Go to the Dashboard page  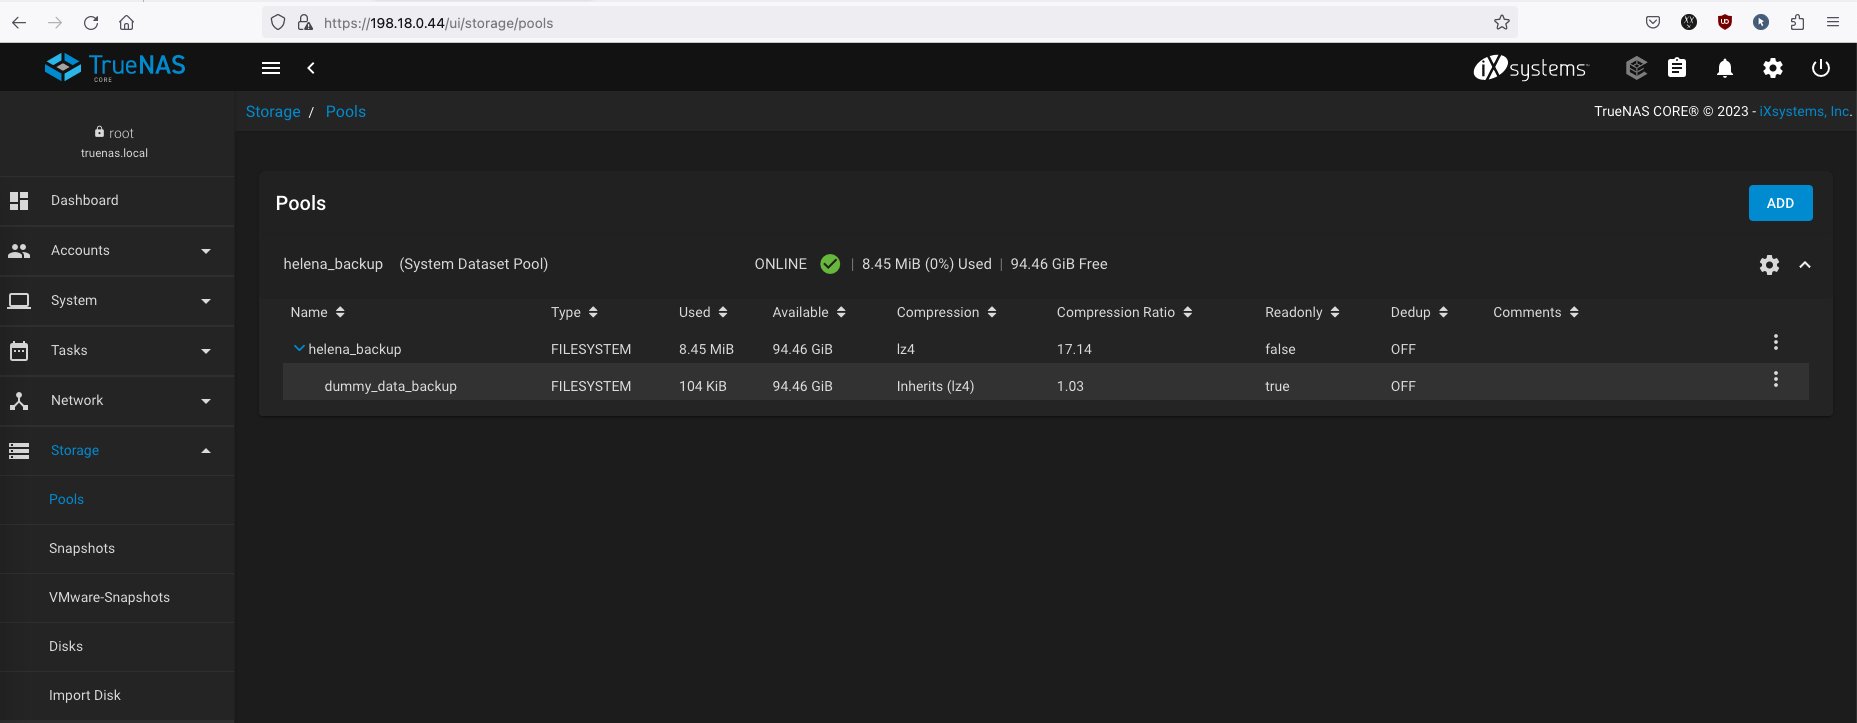(x=85, y=201)
